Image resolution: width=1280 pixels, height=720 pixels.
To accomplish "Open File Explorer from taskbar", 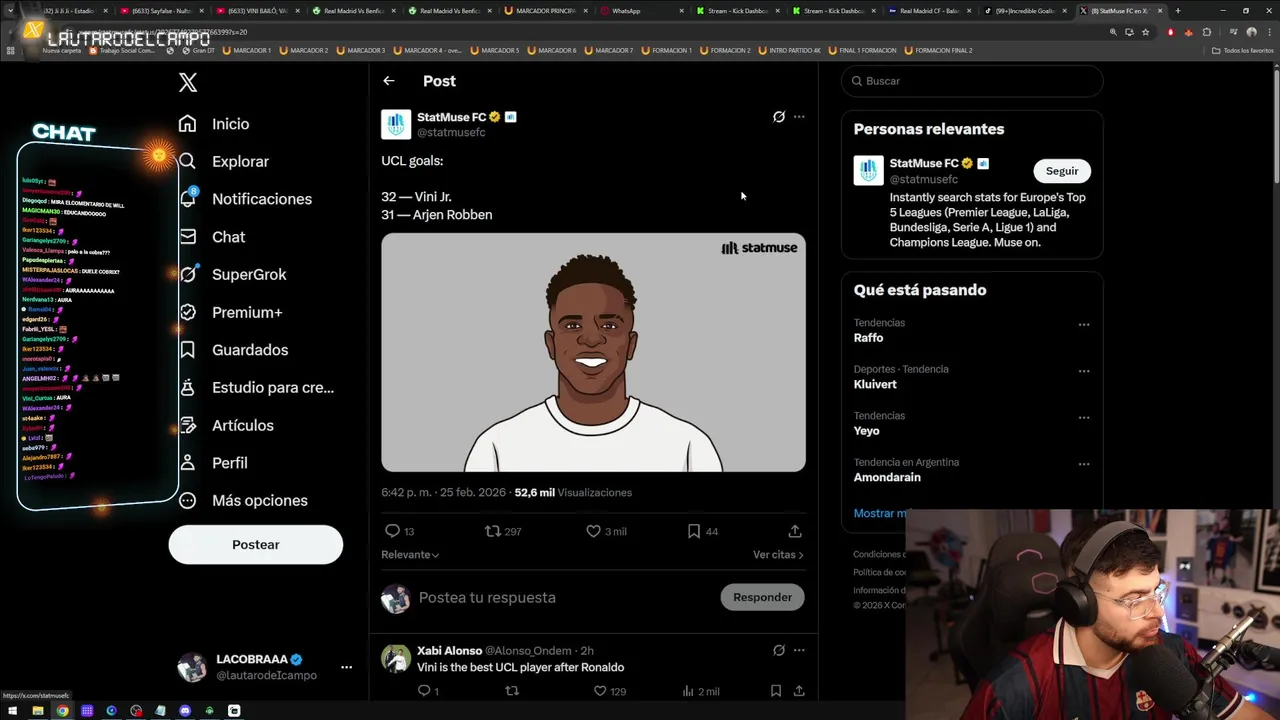I will [38, 711].
